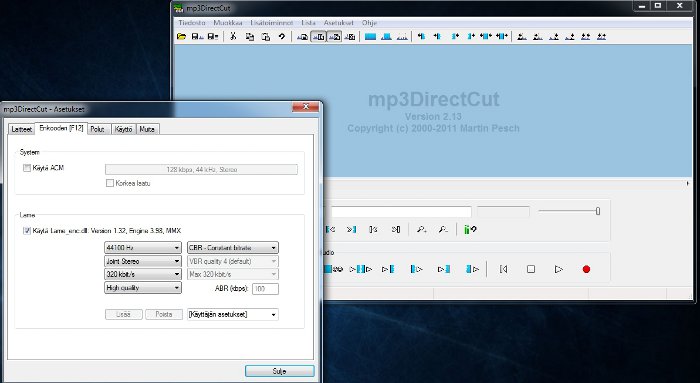Open the Käyttö tab

pyautogui.click(x=123, y=129)
